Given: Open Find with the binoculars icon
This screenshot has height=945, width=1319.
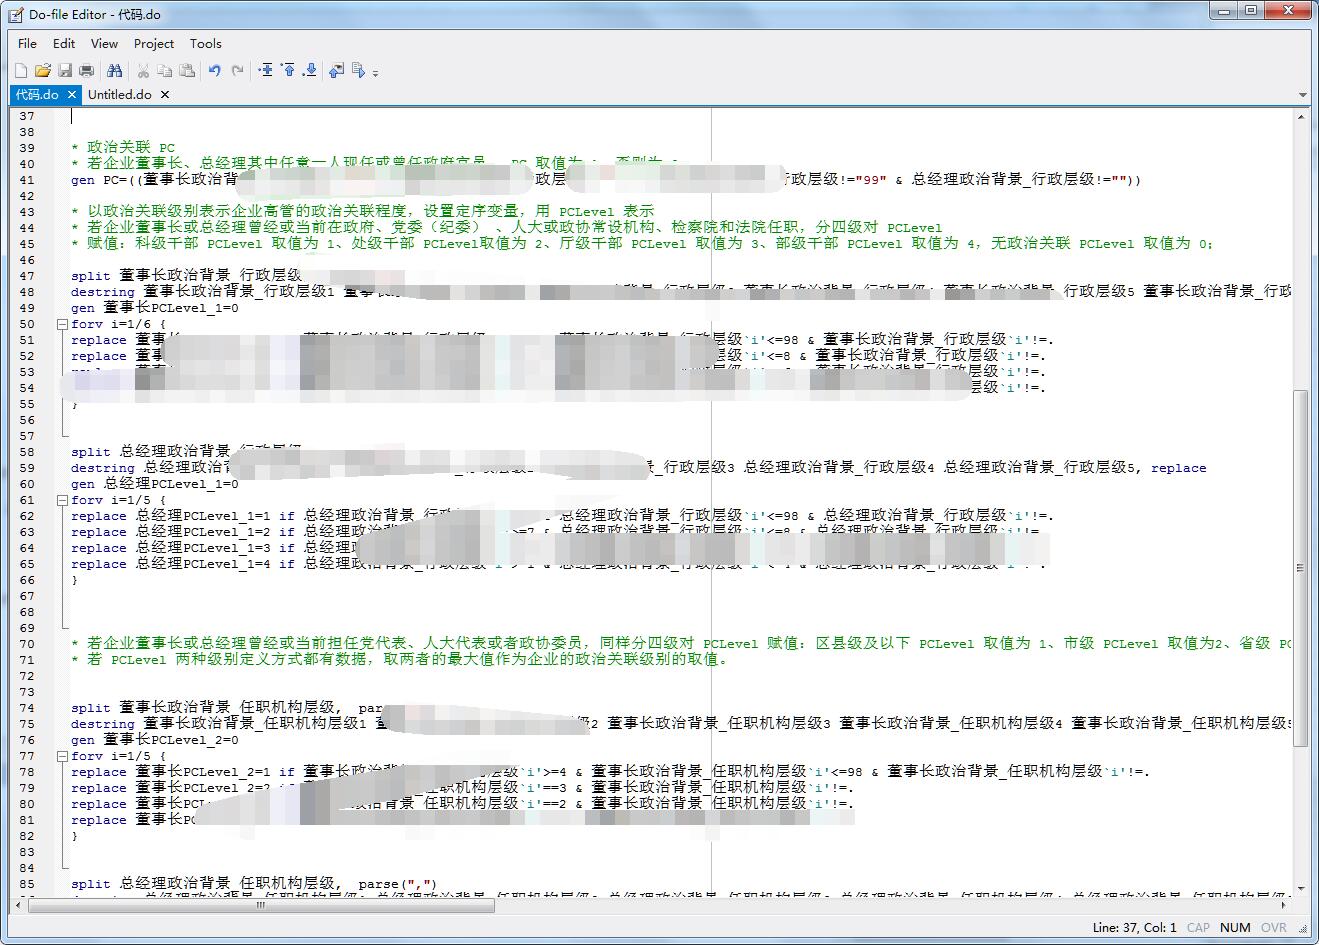Looking at the screenshot, I should pos(115,71).
